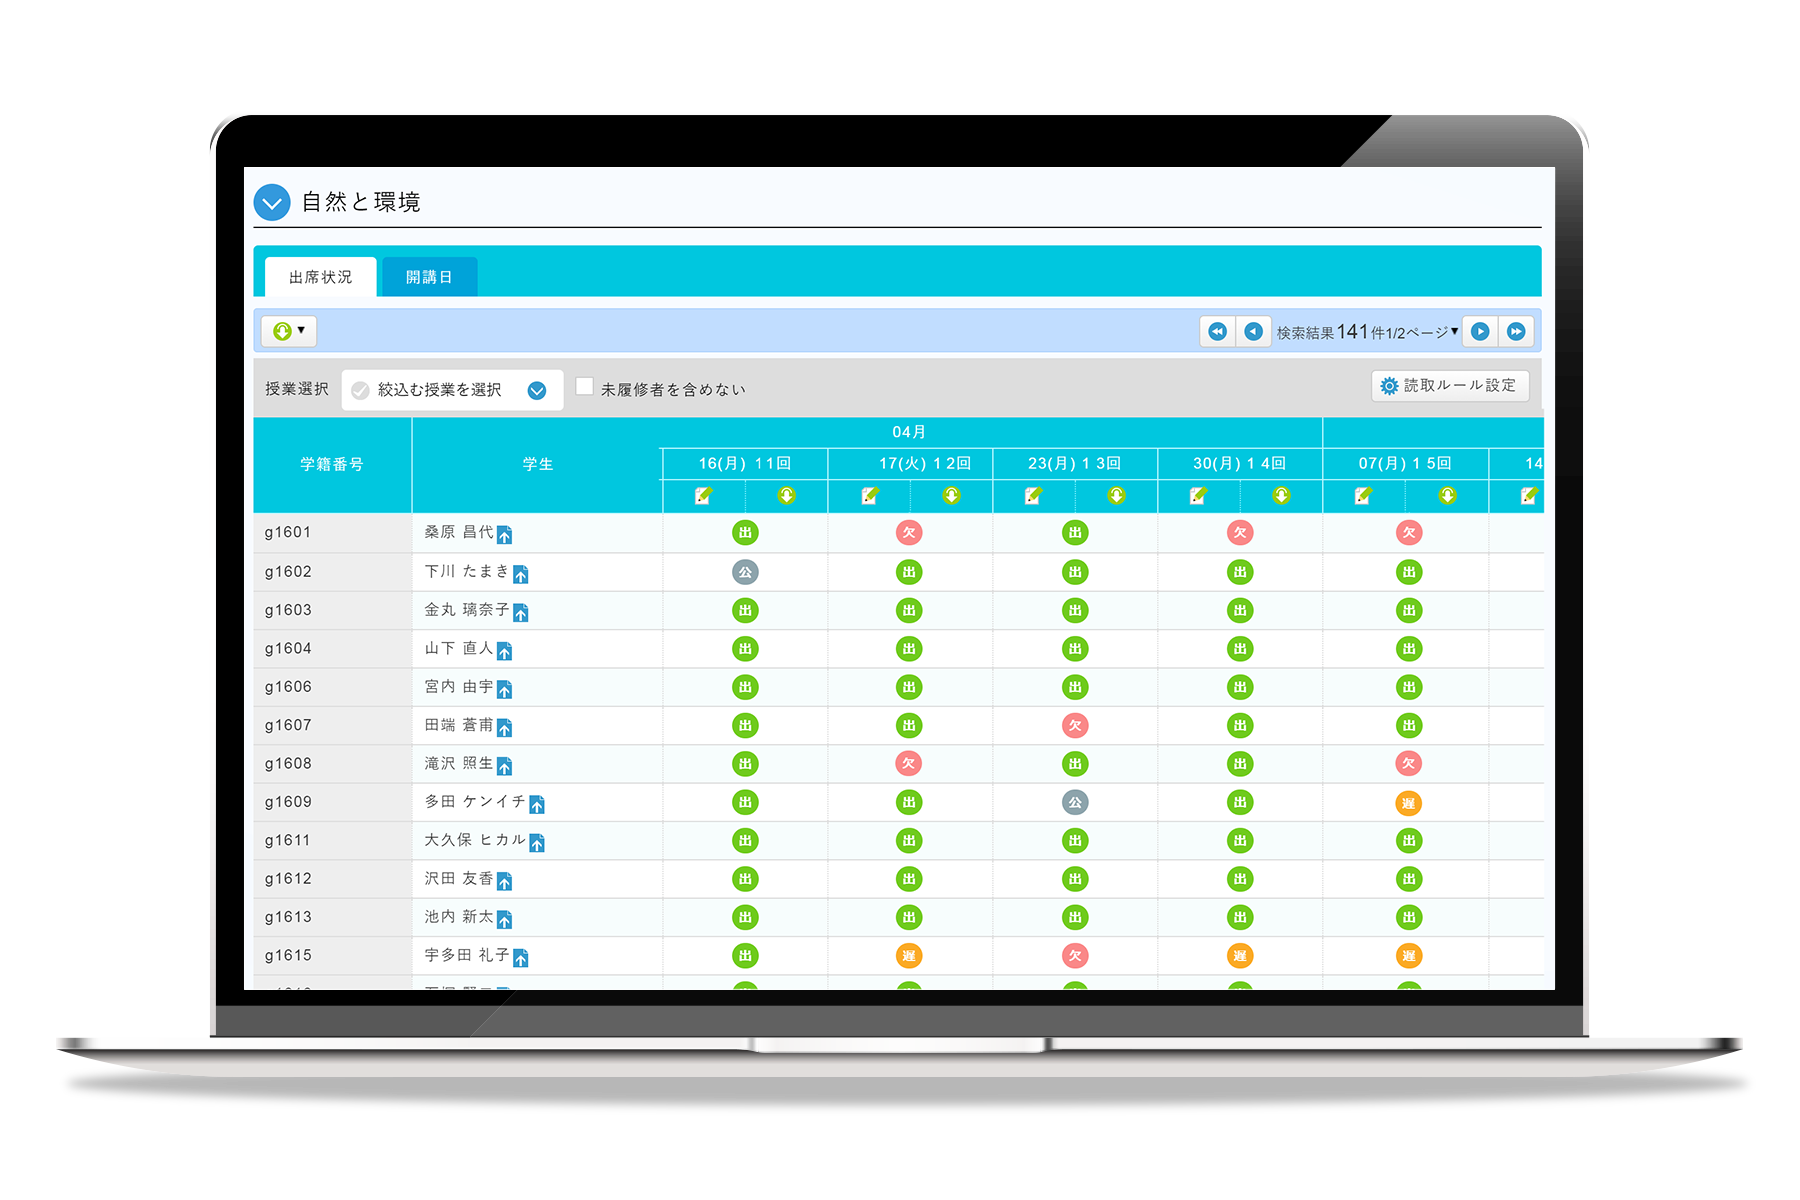This screenshot has width=1800, height=1200.
Task: Open the profile icon next to 宮内 由宇
Action: 504,689
